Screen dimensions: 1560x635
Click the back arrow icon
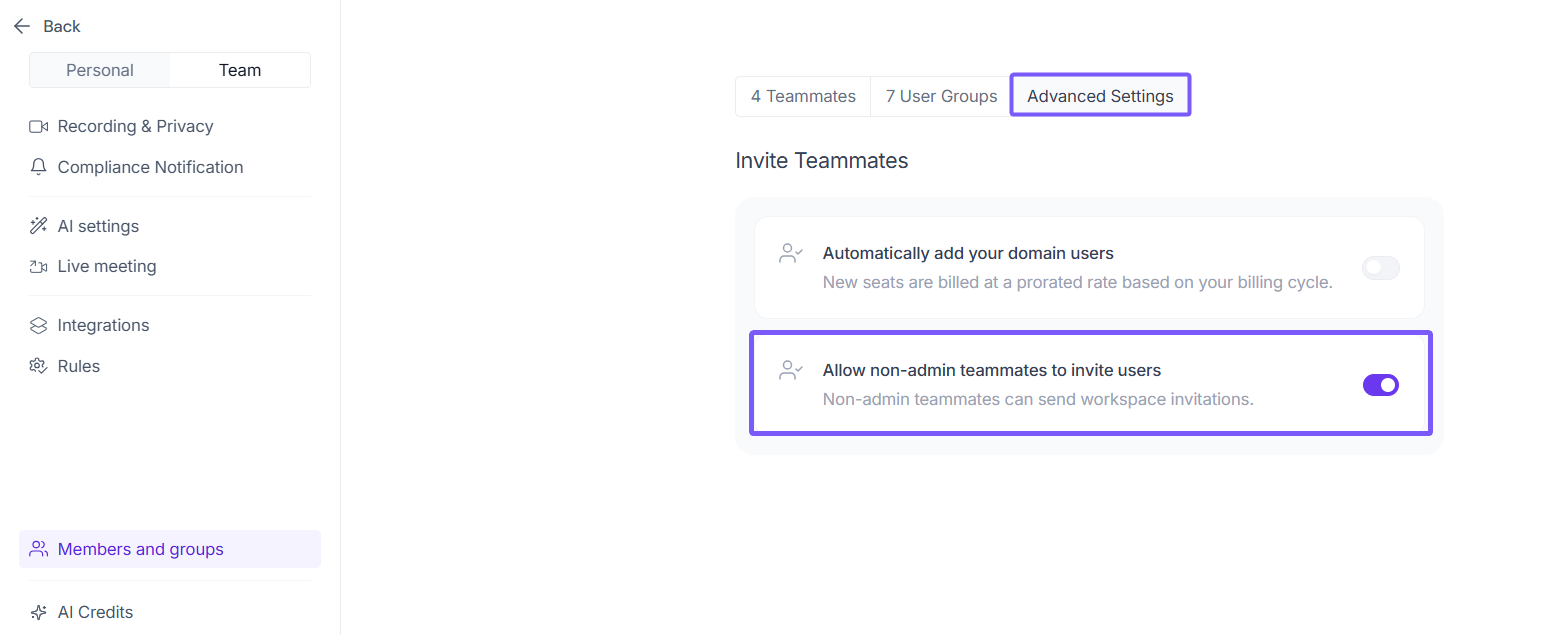[x=22, y=26]
